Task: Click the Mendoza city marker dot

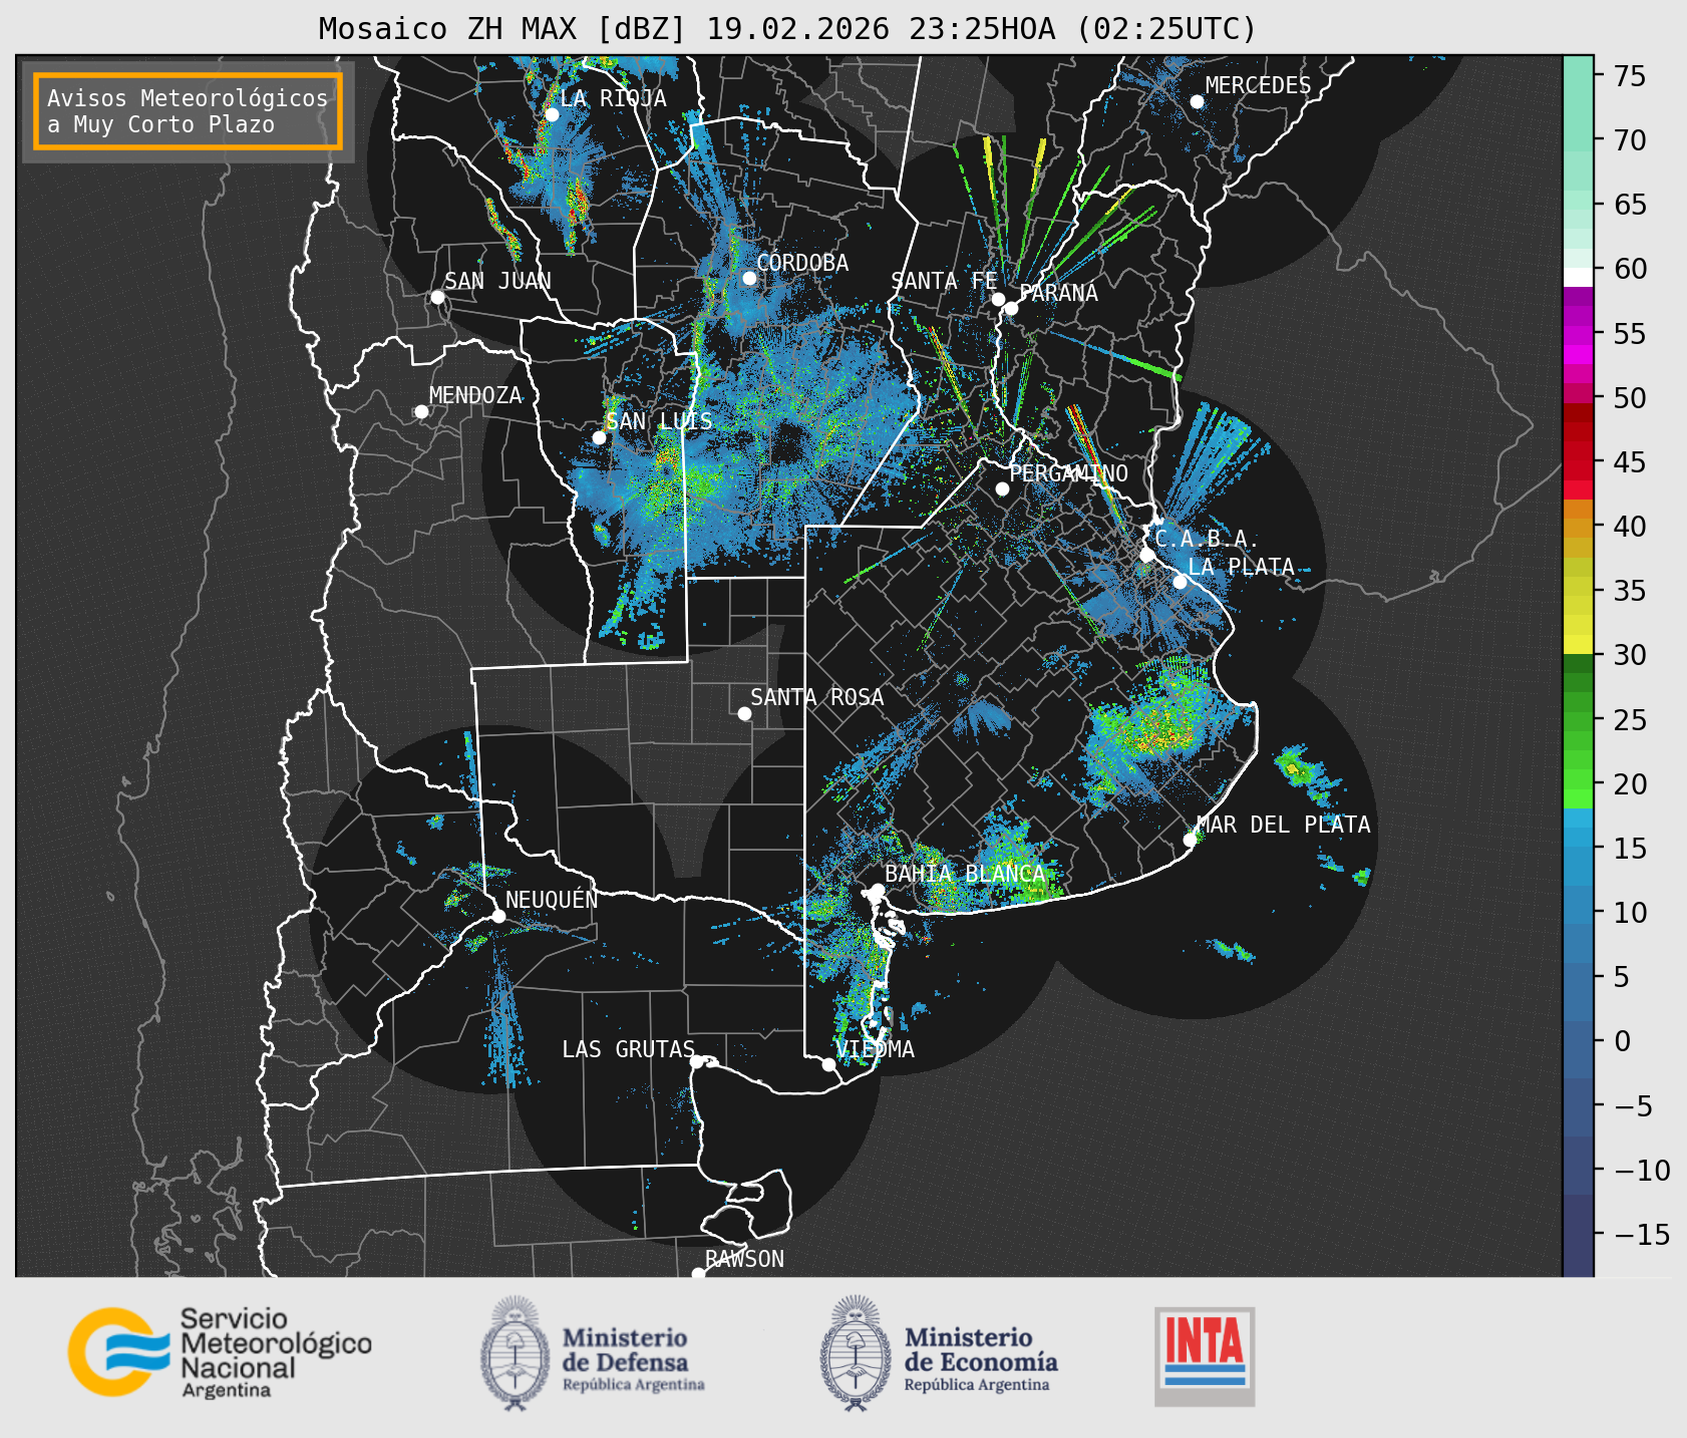Action: 421,412
